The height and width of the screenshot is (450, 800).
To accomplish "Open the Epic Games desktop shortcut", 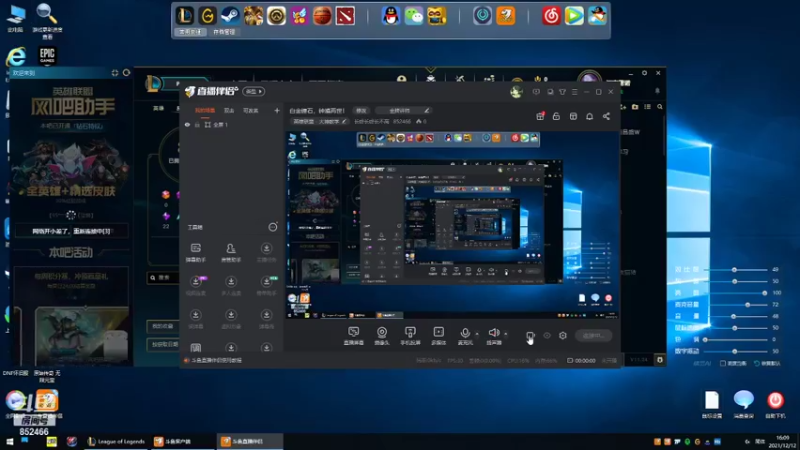I will (x=47, y=55).
